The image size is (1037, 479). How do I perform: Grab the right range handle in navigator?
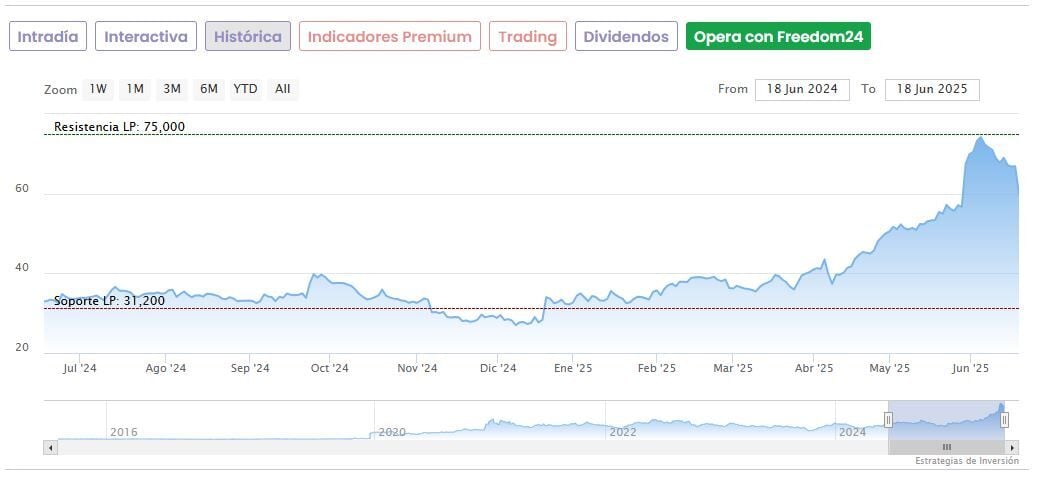point(1004,420)
